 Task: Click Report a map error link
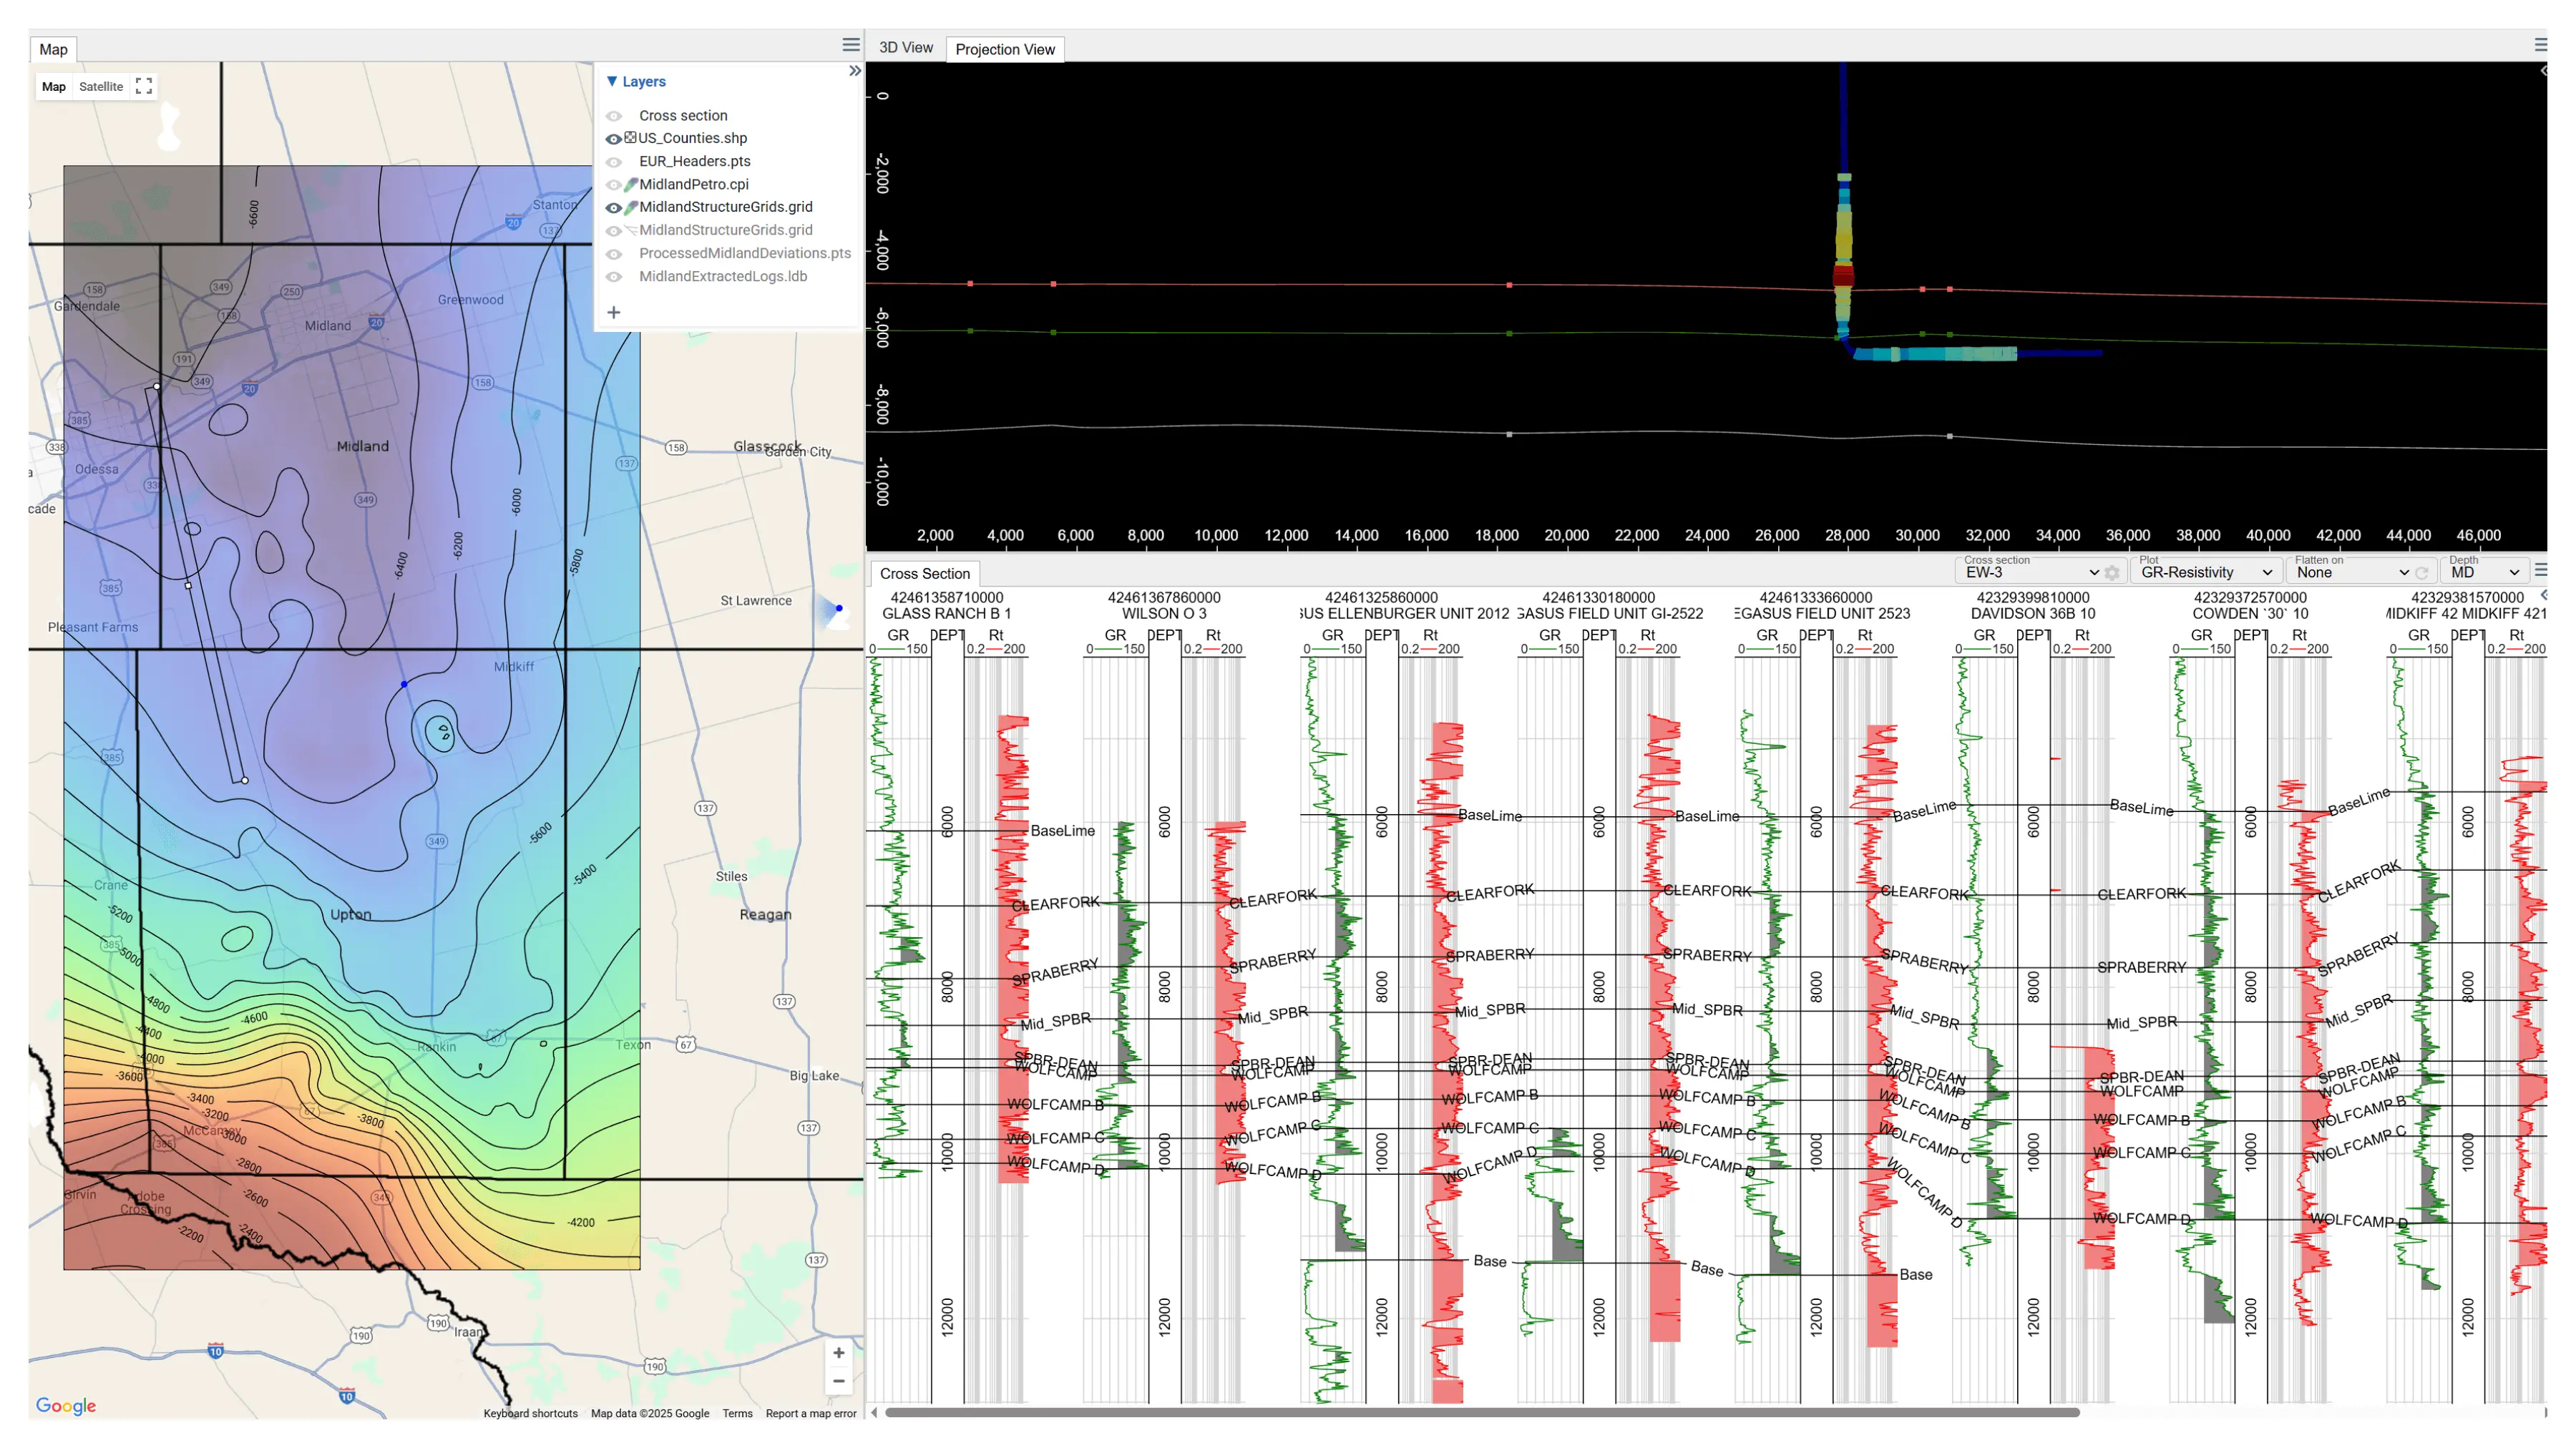pyautogui.click(x=810, y=1413)
